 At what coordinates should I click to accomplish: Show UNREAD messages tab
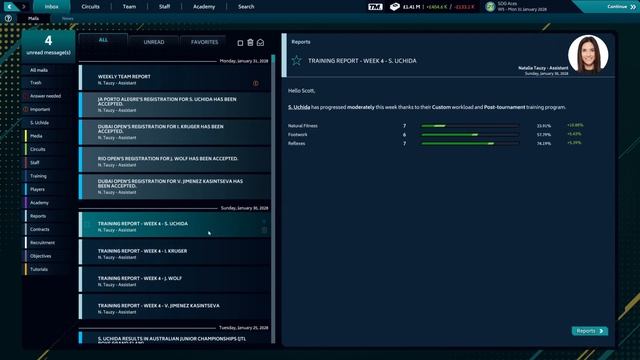coord(154,42)
